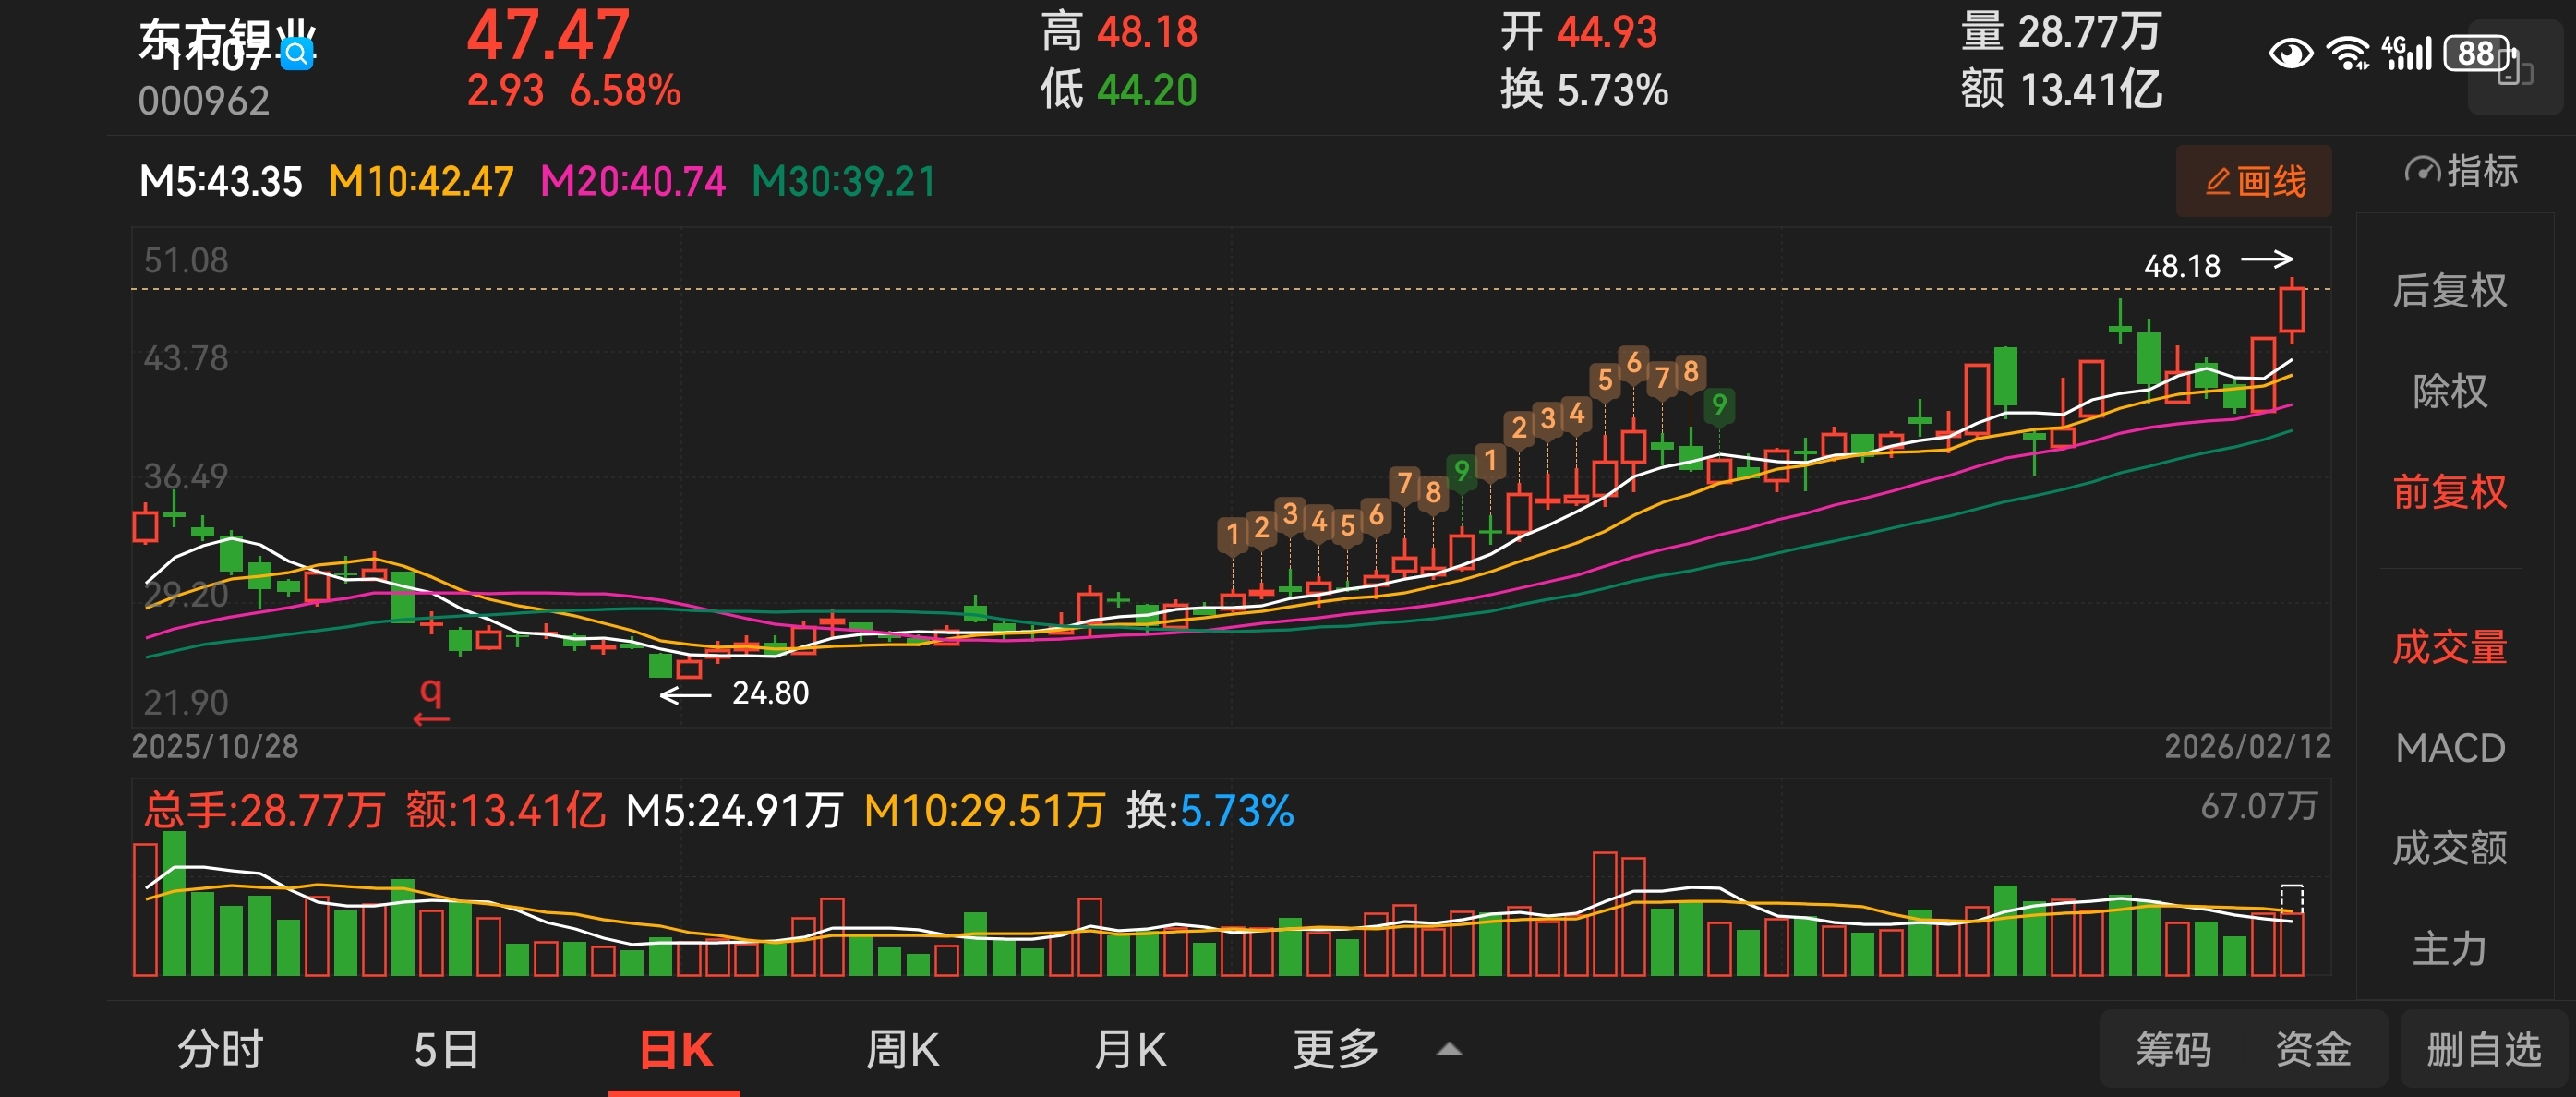Viewport: 2576px width, 1097px height.
Task: Open the 筹码 chip distribution button
Action: [x=2173, y=1049]
